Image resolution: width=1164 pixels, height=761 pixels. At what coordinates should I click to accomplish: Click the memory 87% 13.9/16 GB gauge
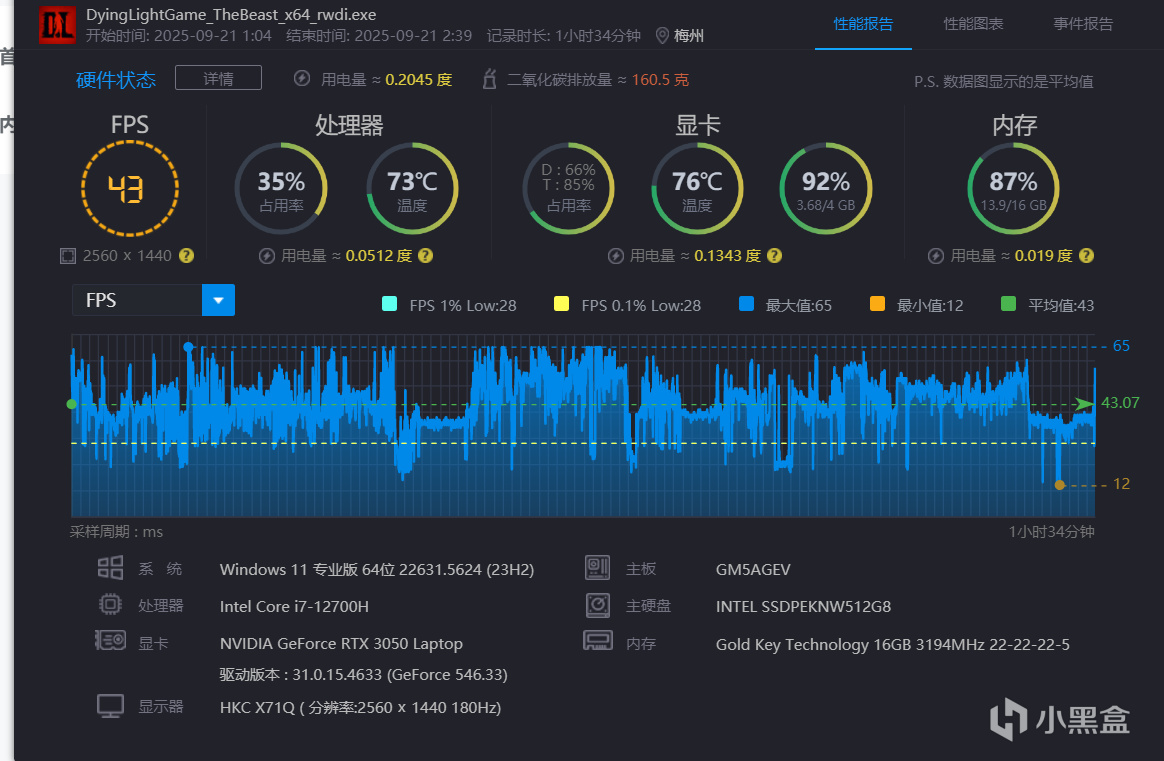point(1013,189)
